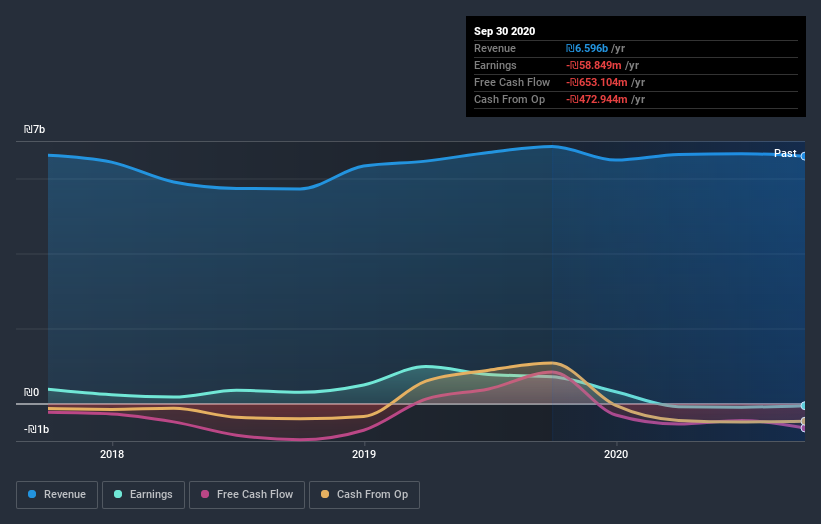The image size is (821, 524).
Task: Click the orange Cash From Op endpoint marker
Action: [803, 421]
